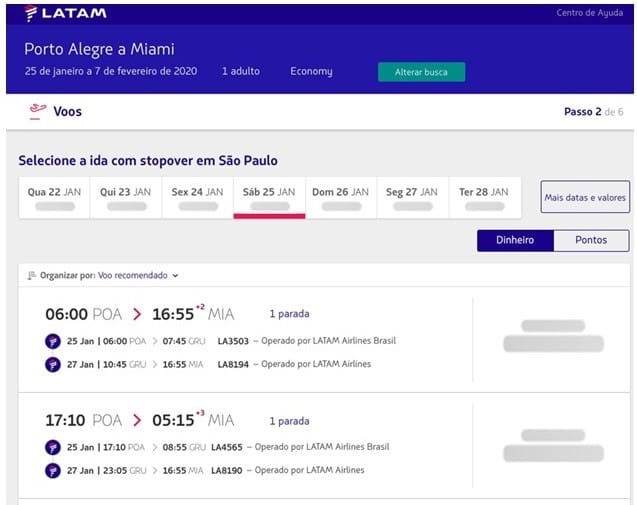
Task: Select the Dom 26 JAN date tab
Action: tap(341, 198)
